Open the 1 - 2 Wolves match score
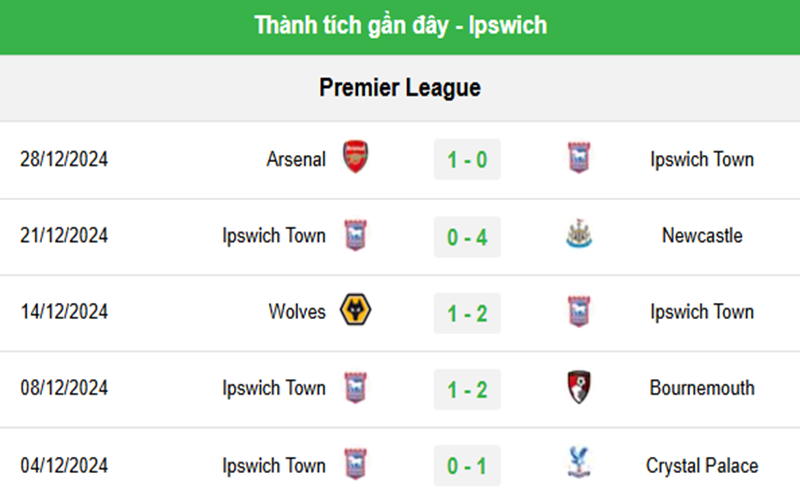 point(467,312)
